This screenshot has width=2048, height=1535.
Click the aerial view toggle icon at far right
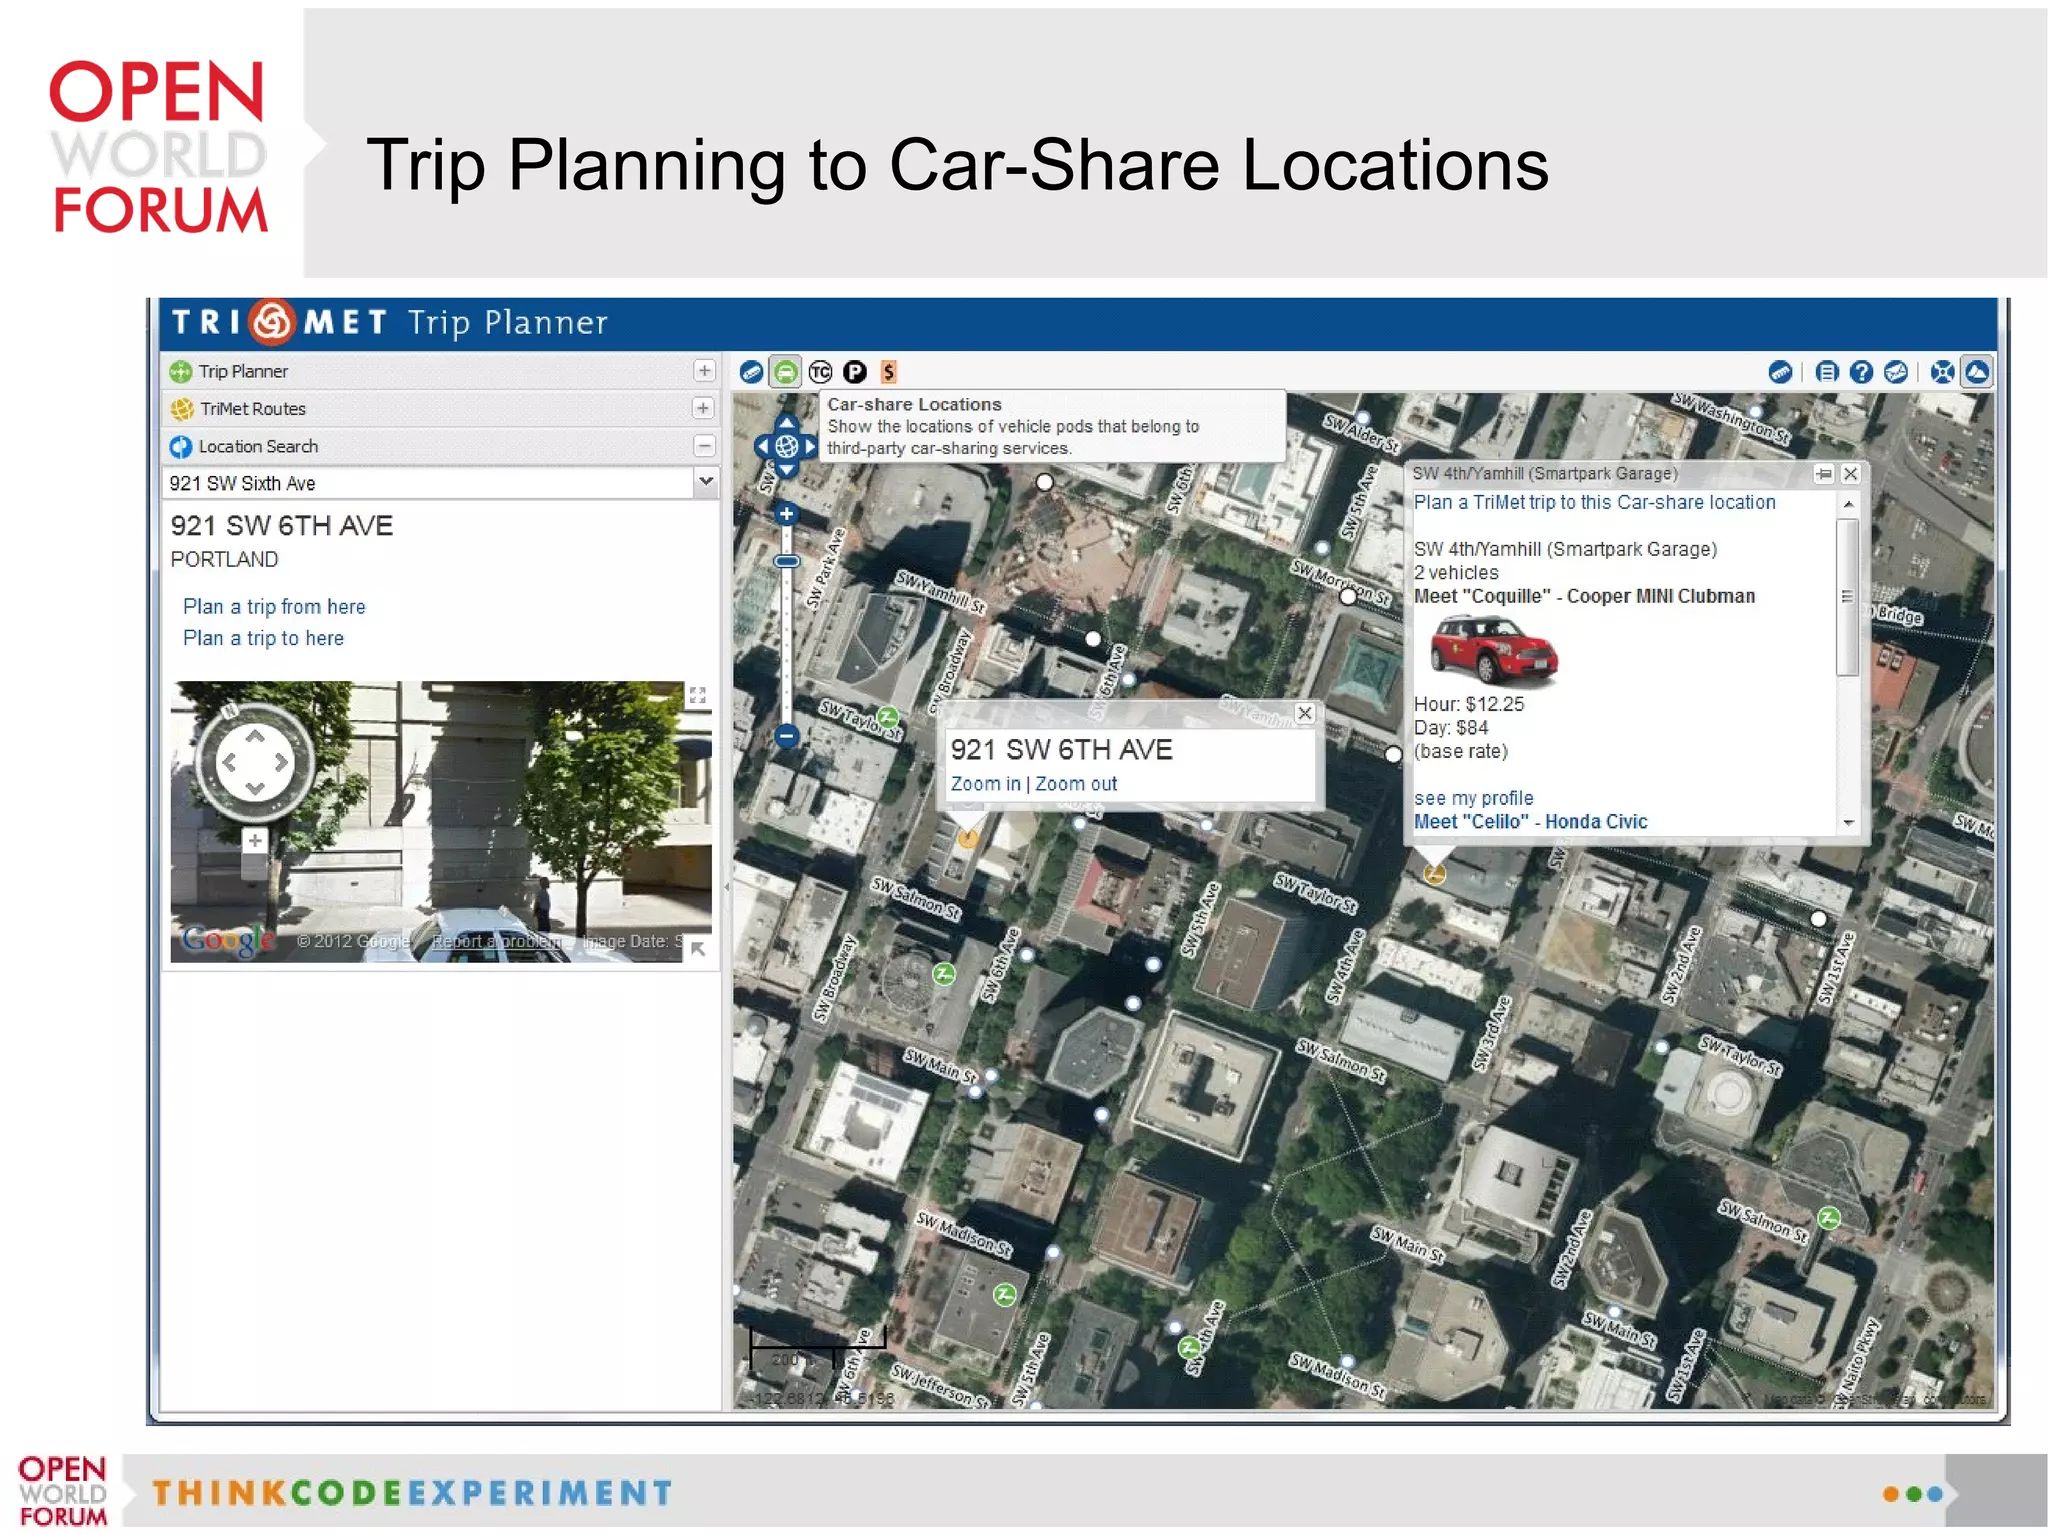(x=1977, y=372)
